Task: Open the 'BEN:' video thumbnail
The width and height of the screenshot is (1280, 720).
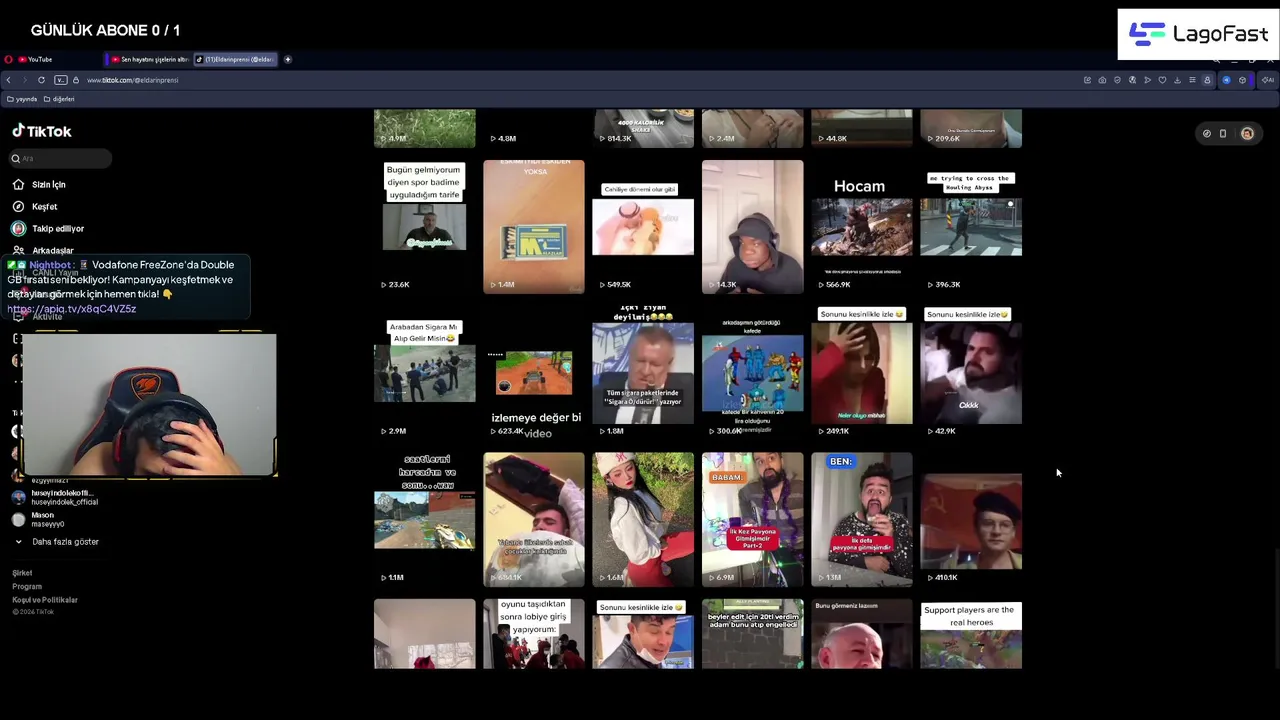Action: pos(862,519)
